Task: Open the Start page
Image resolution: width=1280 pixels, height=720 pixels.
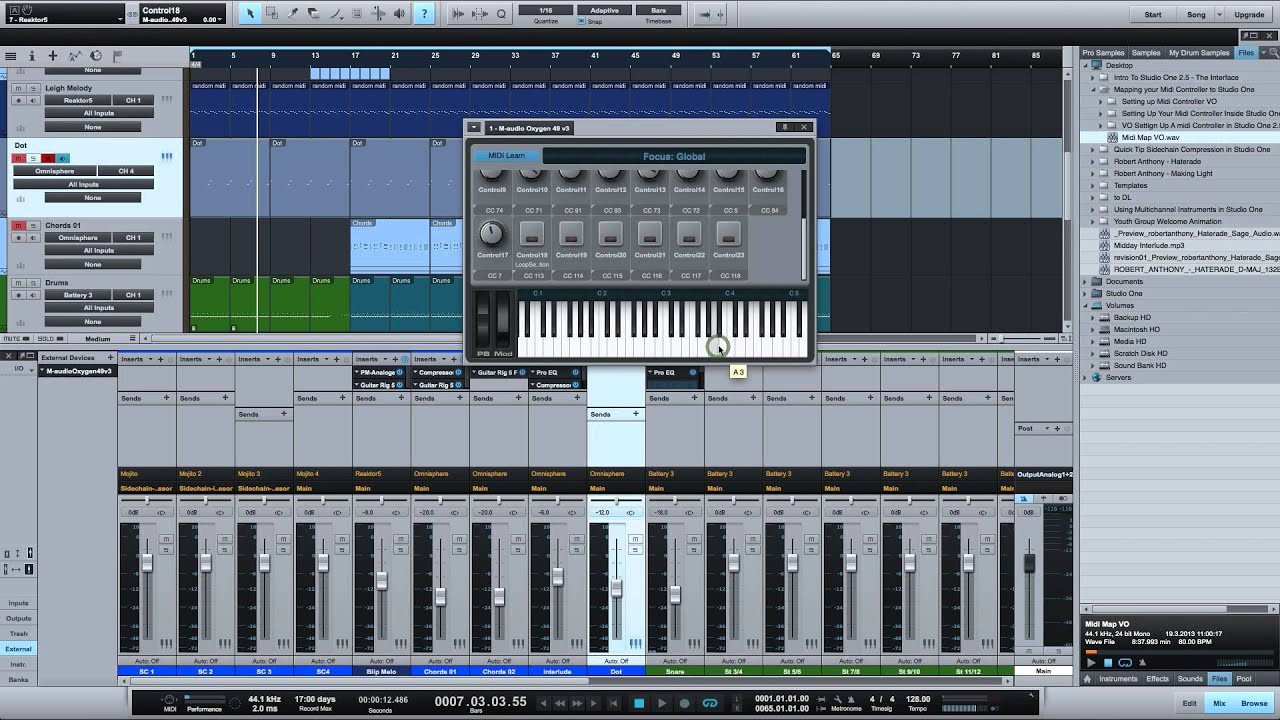Action: click(x=1153, y=15)
